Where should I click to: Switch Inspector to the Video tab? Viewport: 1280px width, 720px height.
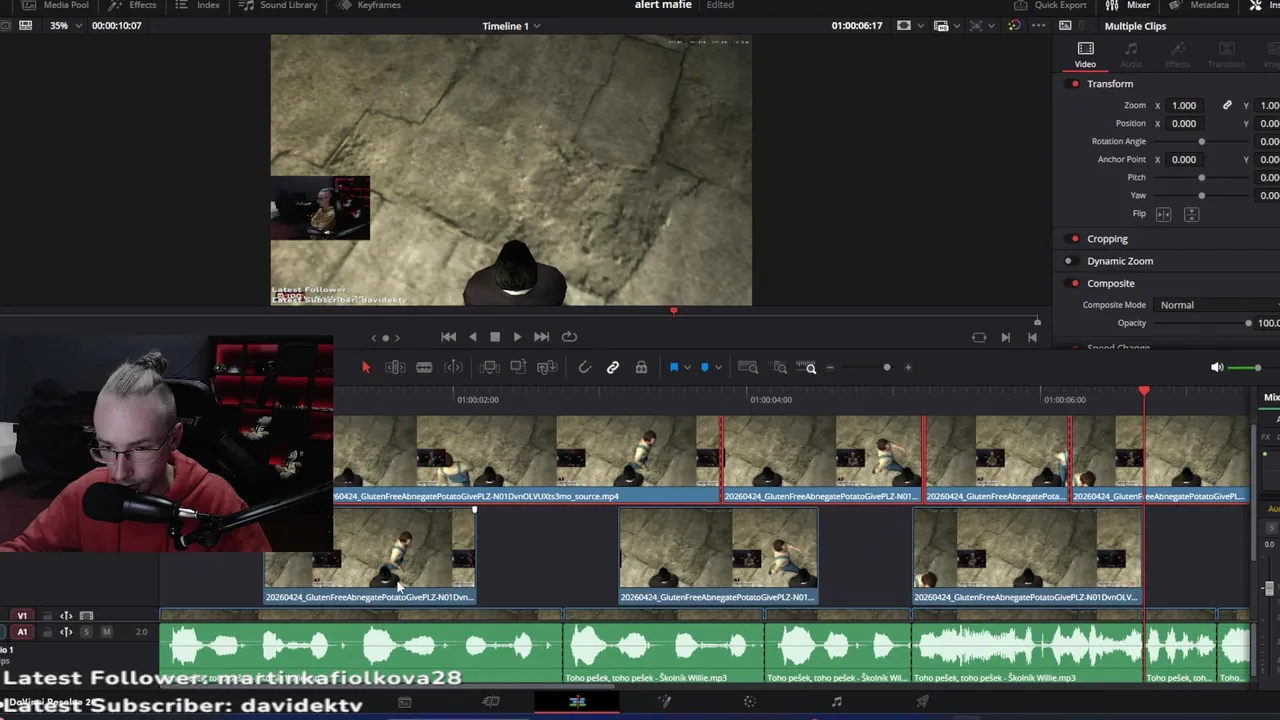coord(1085,55)
